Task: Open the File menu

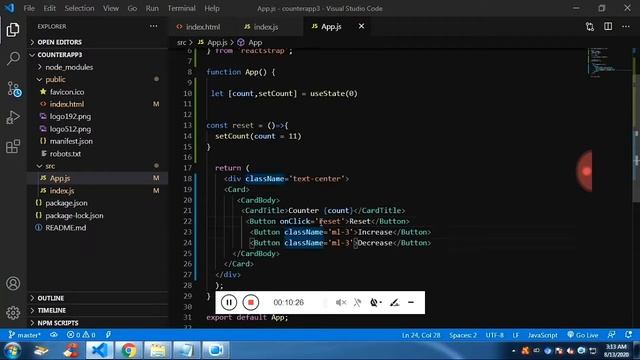Action: [29, 8]
